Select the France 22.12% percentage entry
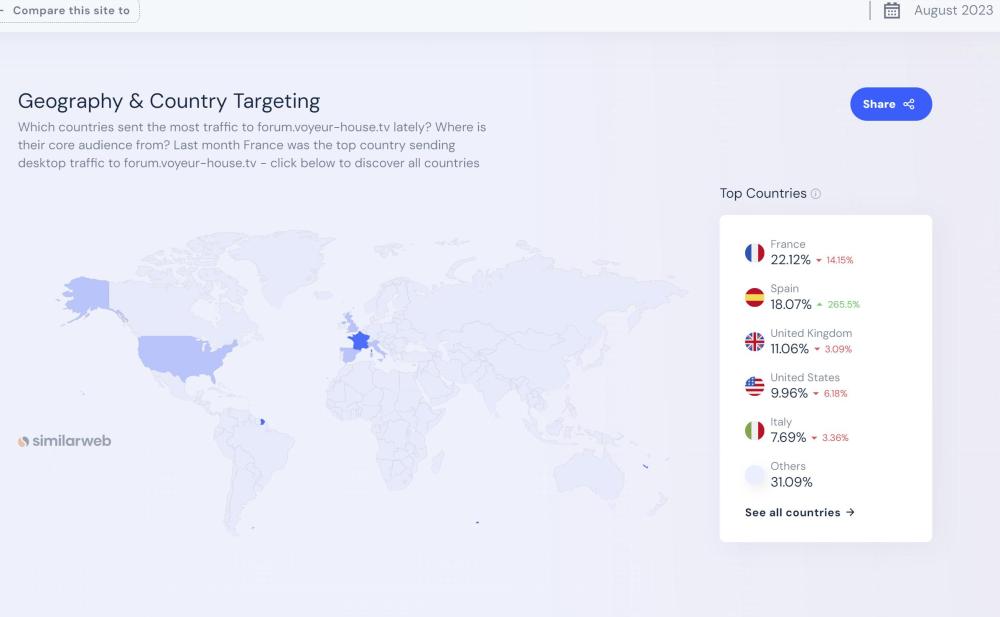Viewport: 1000px width, 617px height. coord(790,260)
